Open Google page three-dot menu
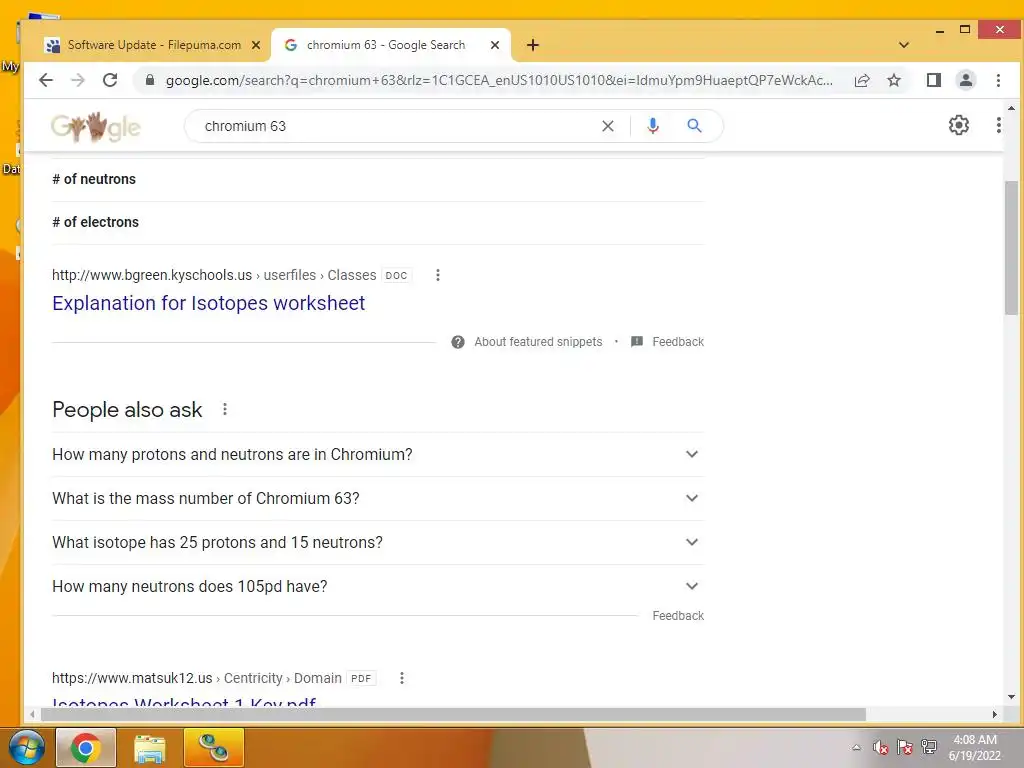The width and height of the screenshot is (1024, 768). (x=999, y=125)
